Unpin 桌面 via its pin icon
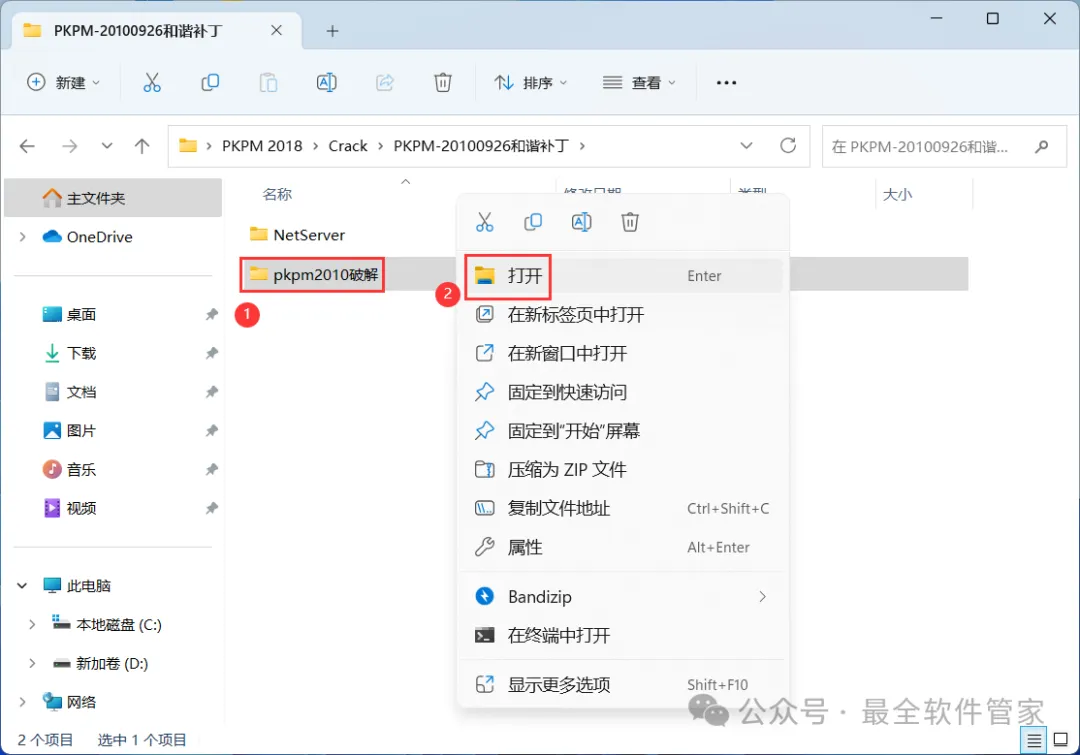 point(211,314)
